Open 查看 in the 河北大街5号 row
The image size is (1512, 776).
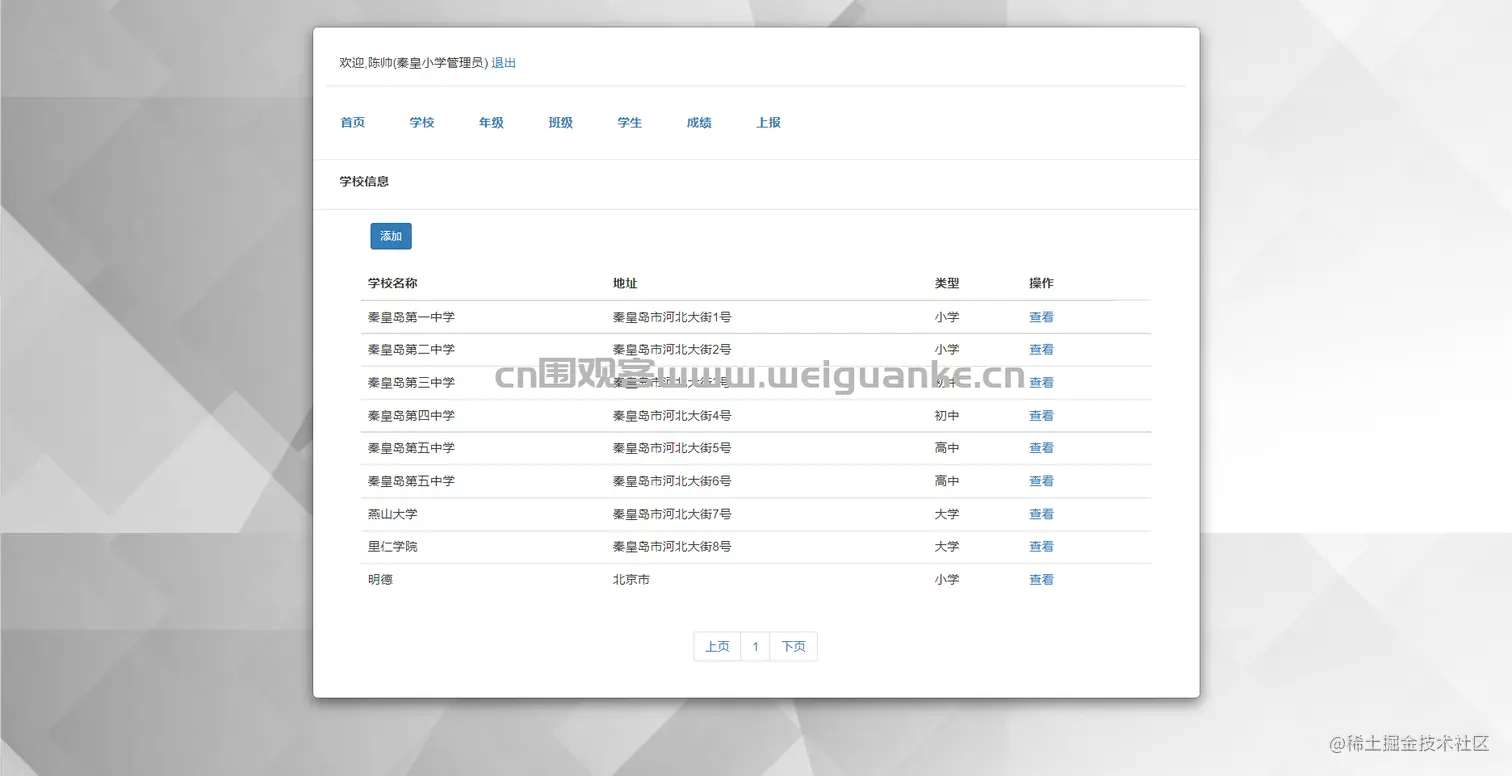click(x=1041, y=448)
